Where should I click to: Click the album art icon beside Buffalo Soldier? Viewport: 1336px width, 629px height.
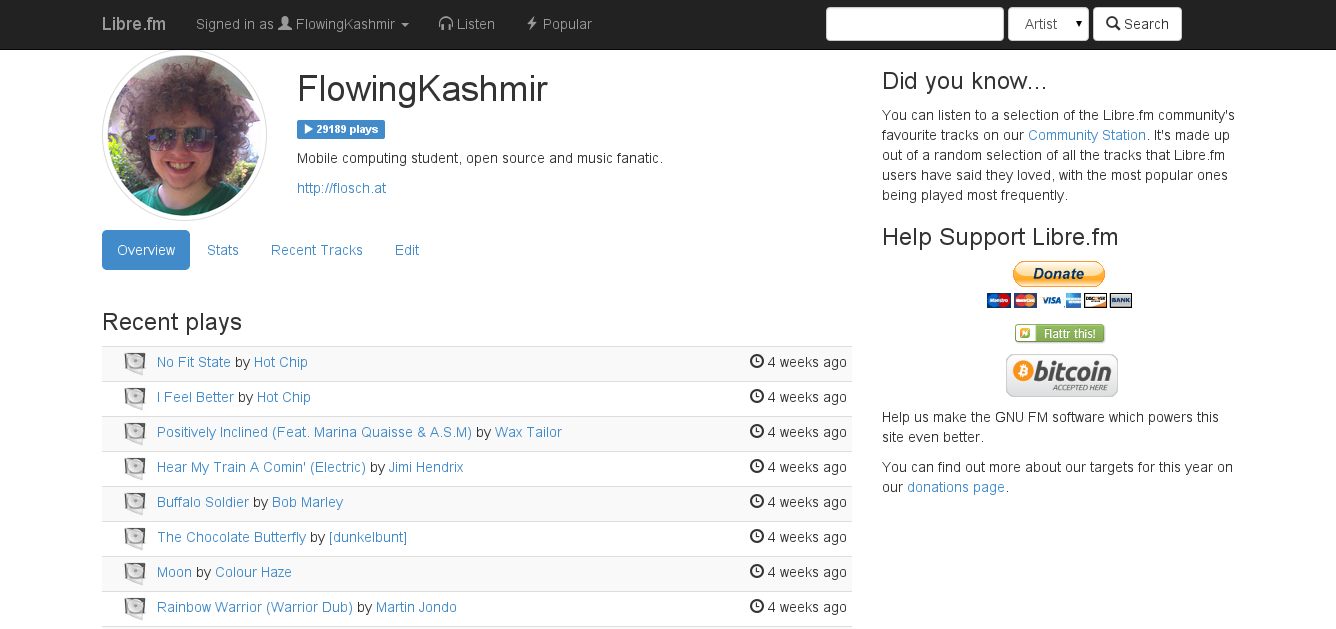click(135, 503)
